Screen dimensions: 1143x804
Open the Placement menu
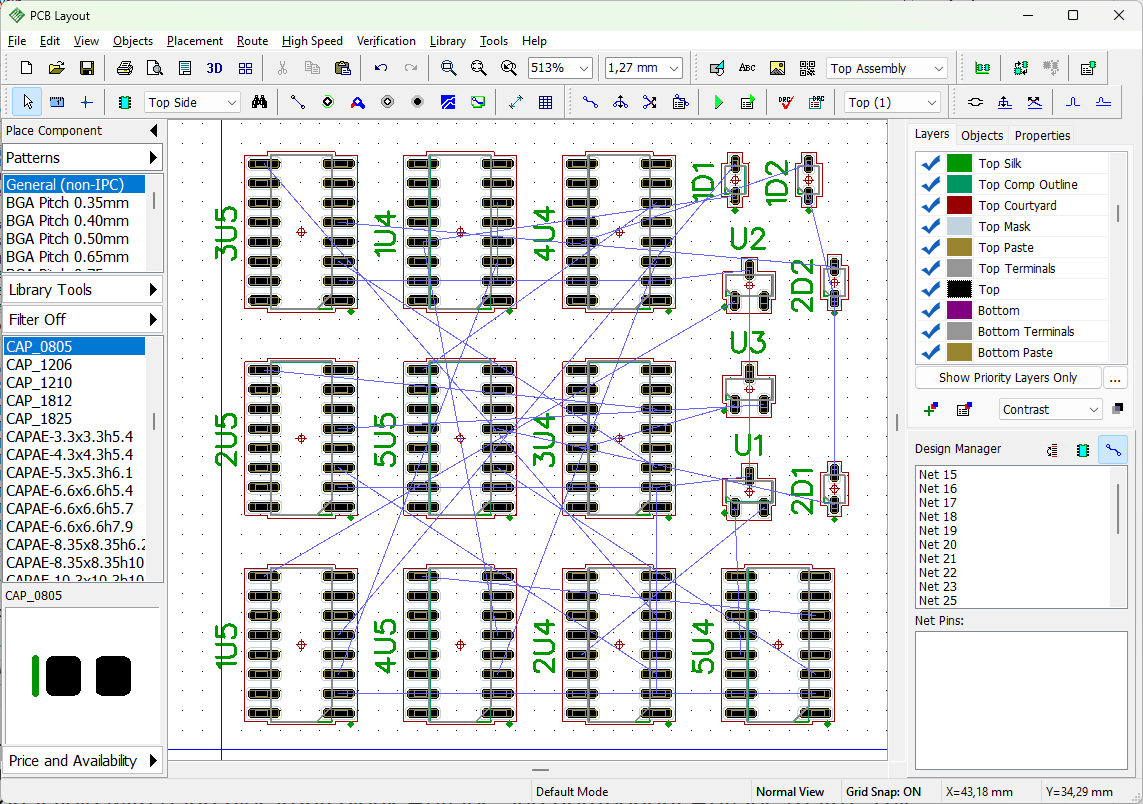195,41
